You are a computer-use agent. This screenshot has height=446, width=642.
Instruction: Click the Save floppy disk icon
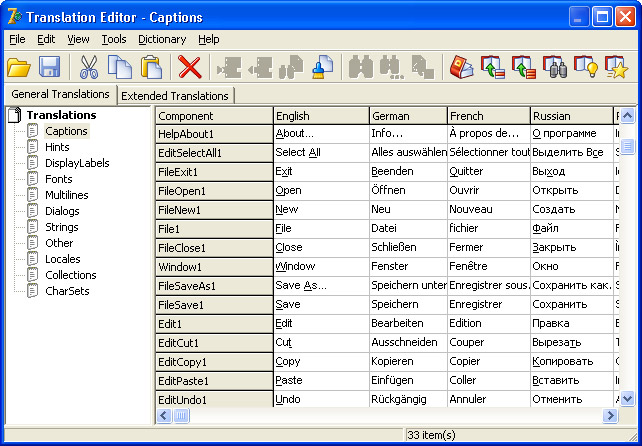click(x=50, y=68)
